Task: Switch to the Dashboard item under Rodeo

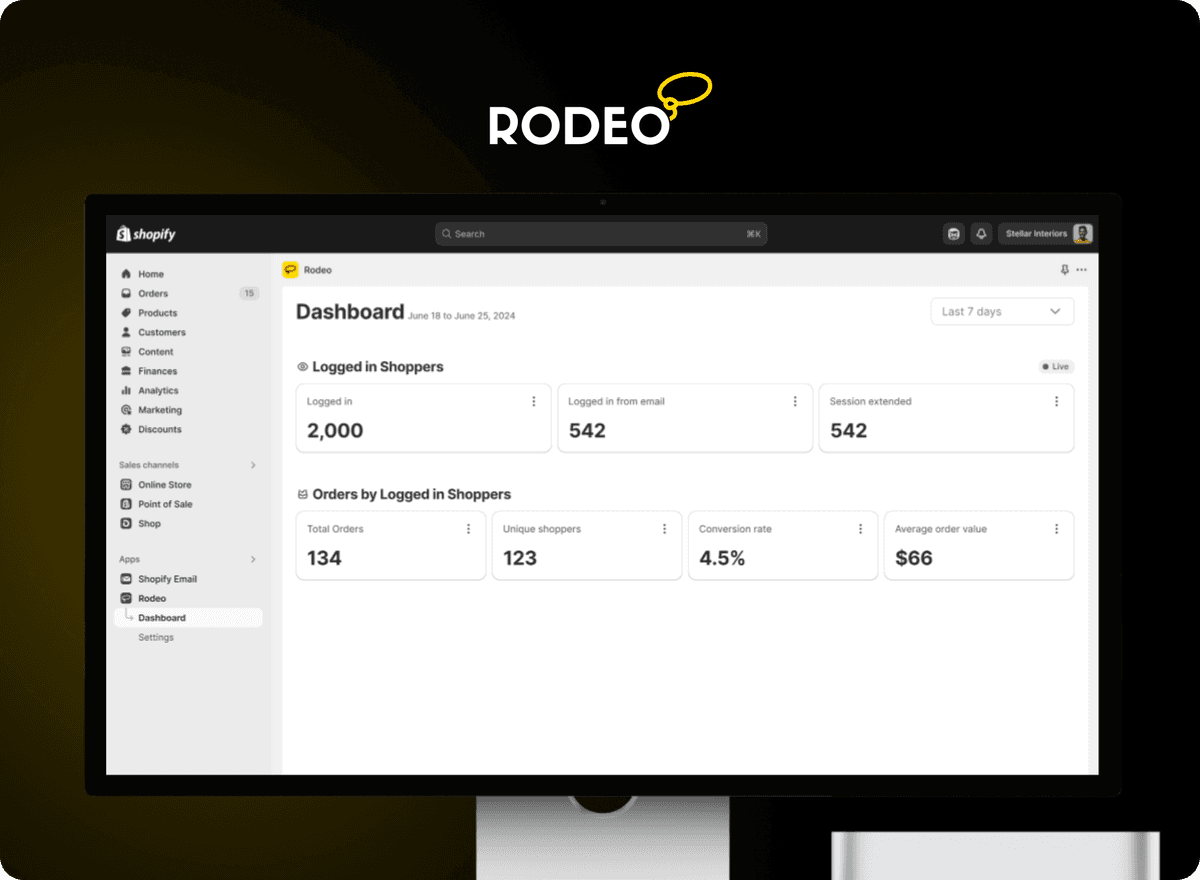Action: 164,617
